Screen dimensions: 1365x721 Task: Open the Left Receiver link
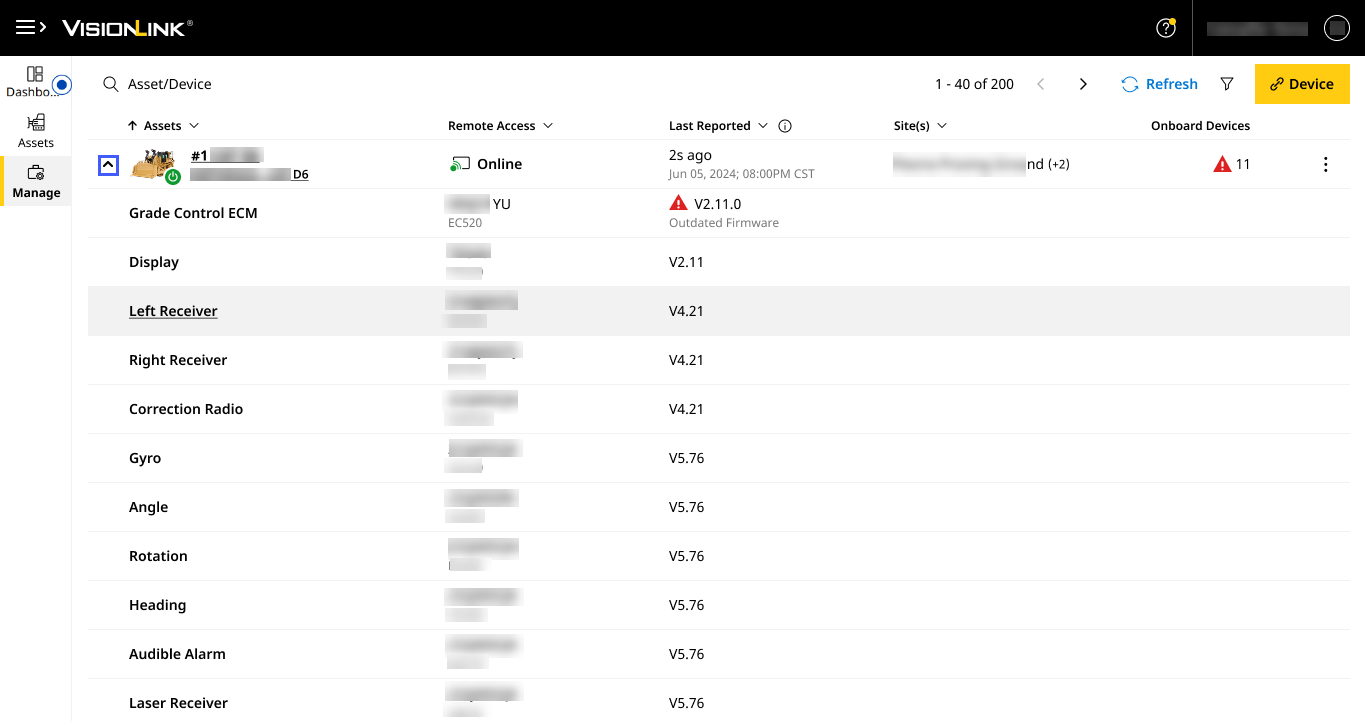173,311
